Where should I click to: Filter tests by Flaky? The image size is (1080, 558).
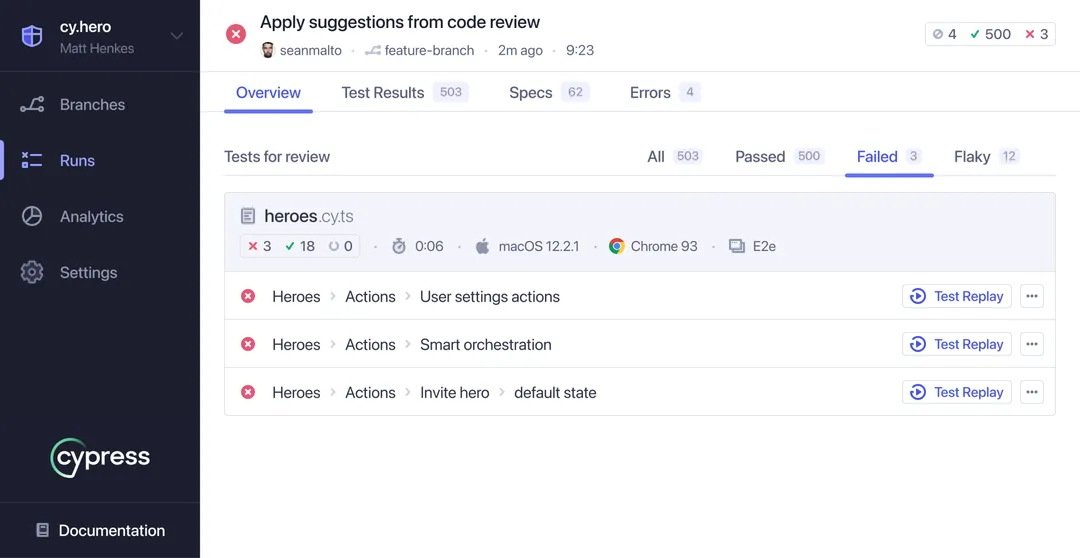(972, 157)
